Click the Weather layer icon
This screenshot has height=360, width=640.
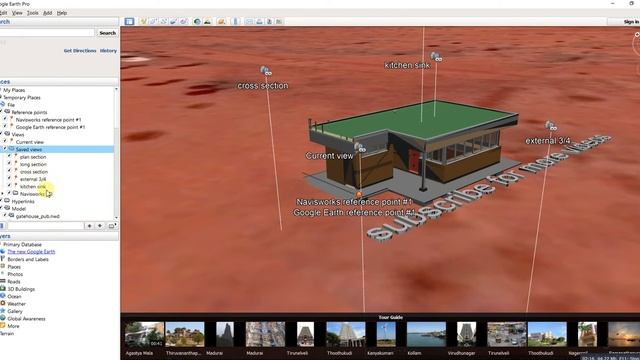tap(3, 303)
